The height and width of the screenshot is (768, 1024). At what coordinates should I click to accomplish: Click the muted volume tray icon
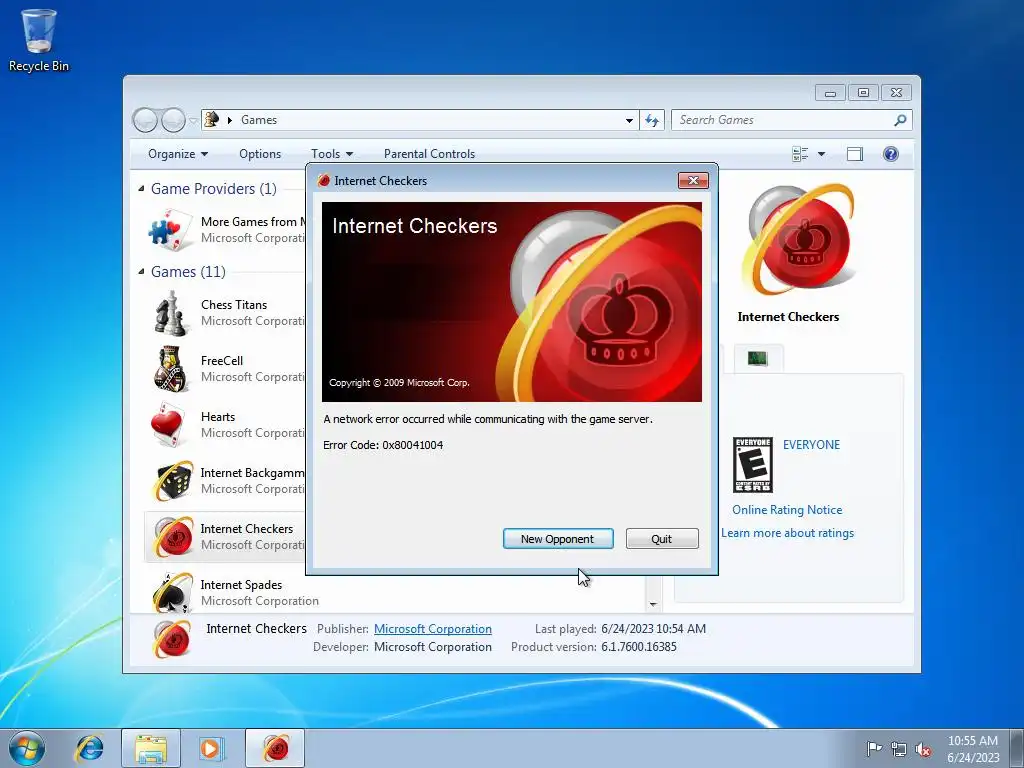pyautogui.click(x=923, y=749)
